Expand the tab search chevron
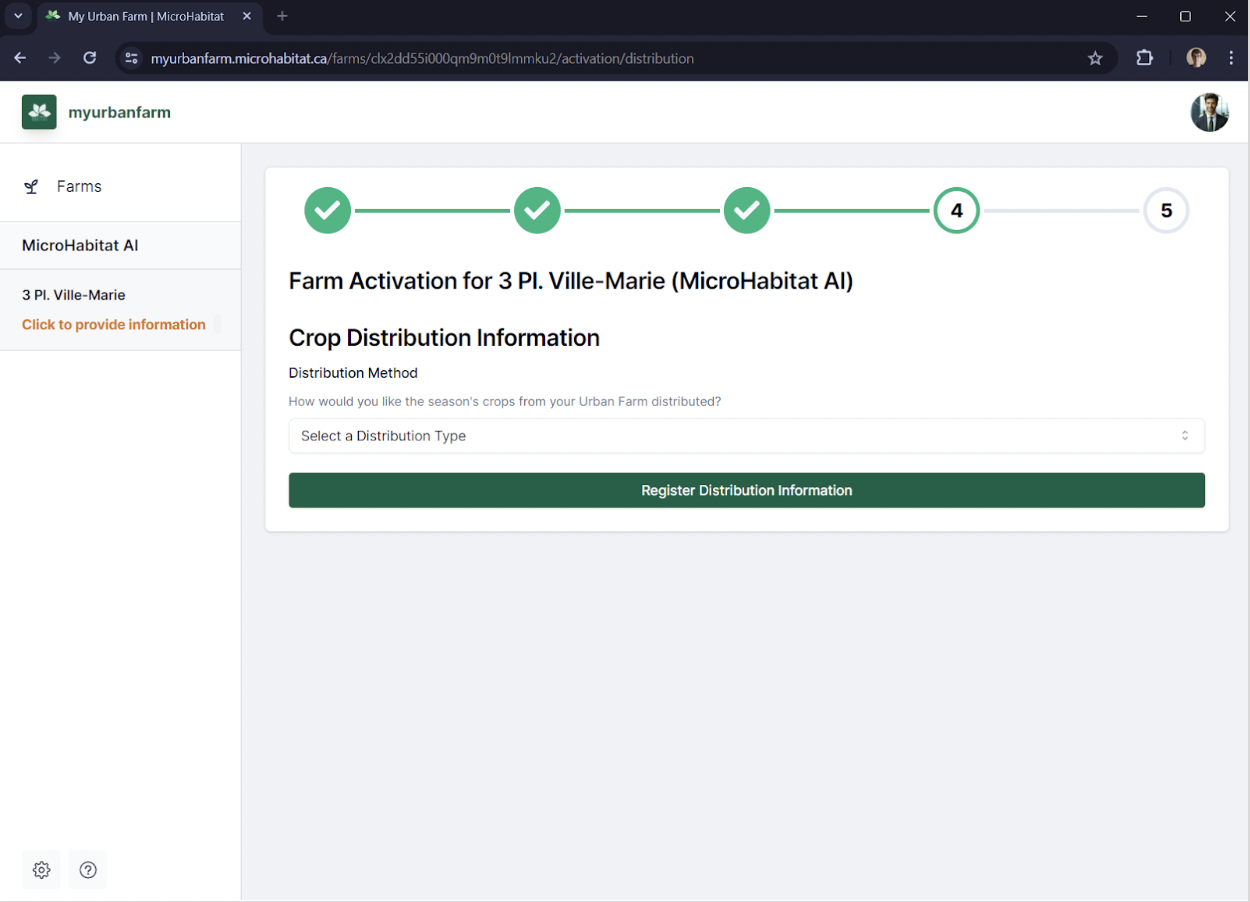 point(18,16)
